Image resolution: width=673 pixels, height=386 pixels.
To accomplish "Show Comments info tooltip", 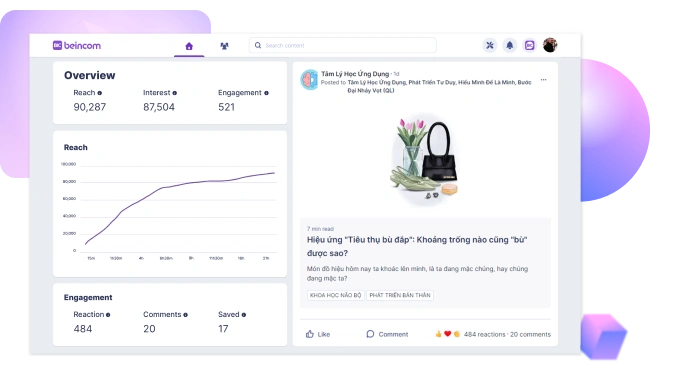I will (185, 315).
